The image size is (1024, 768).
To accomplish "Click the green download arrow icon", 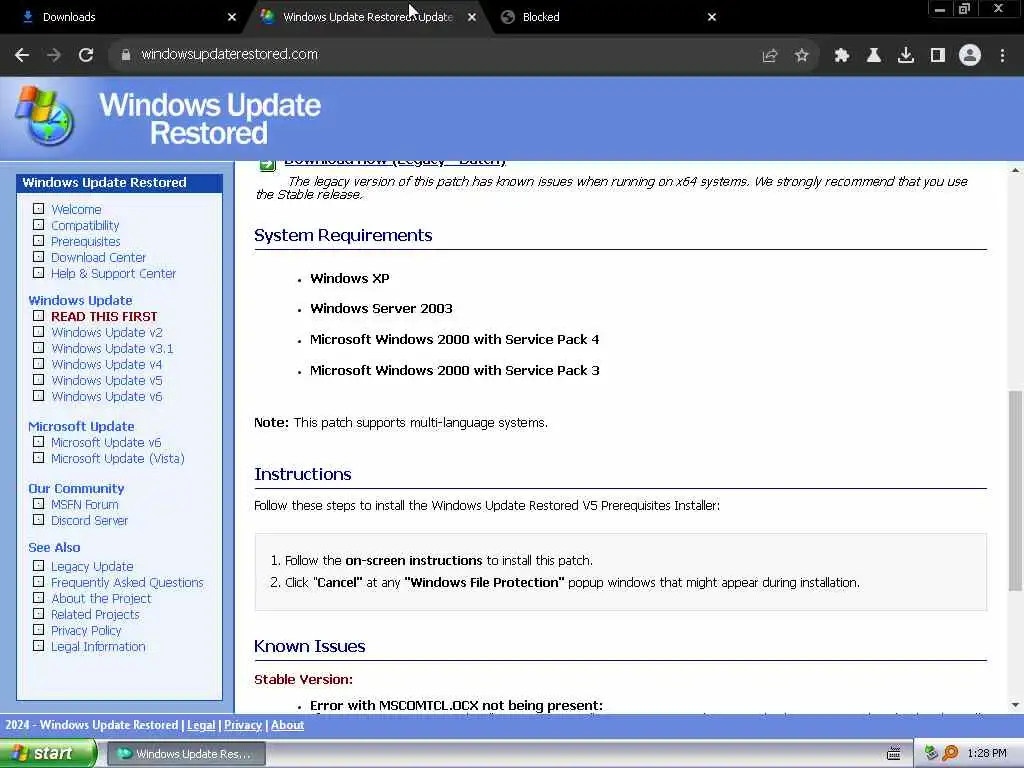I will [x=267, y=165].
